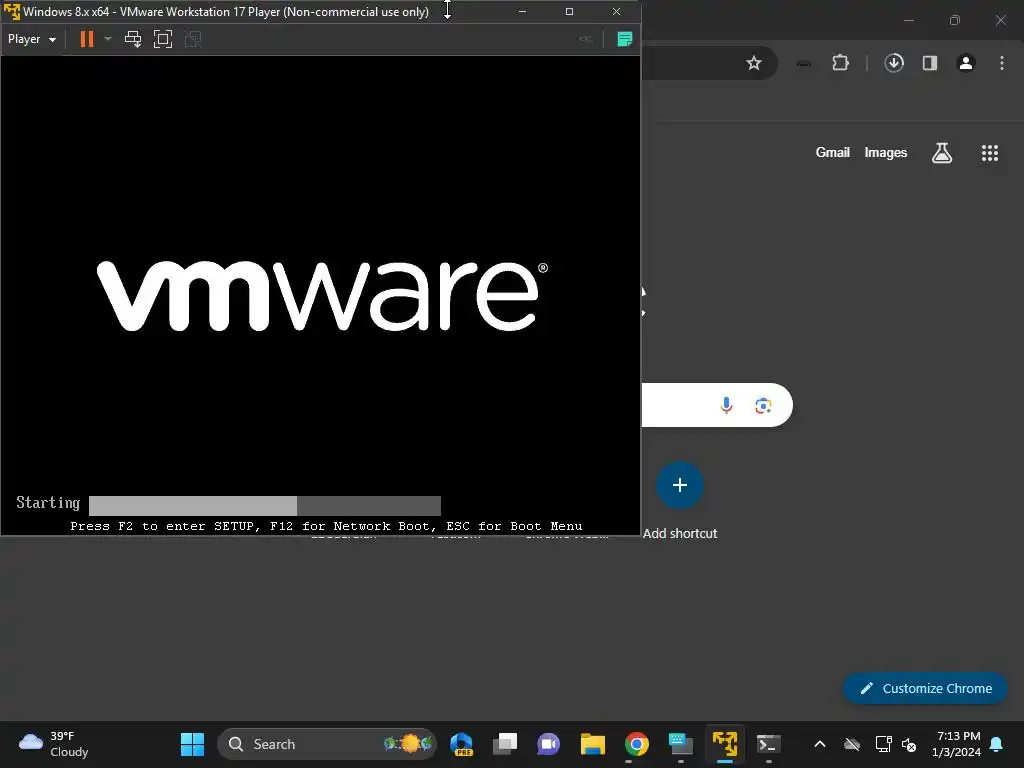Open the Player menu in VMware
The width and height of the screenshot is (1024, 768).
tap(31, 39)
